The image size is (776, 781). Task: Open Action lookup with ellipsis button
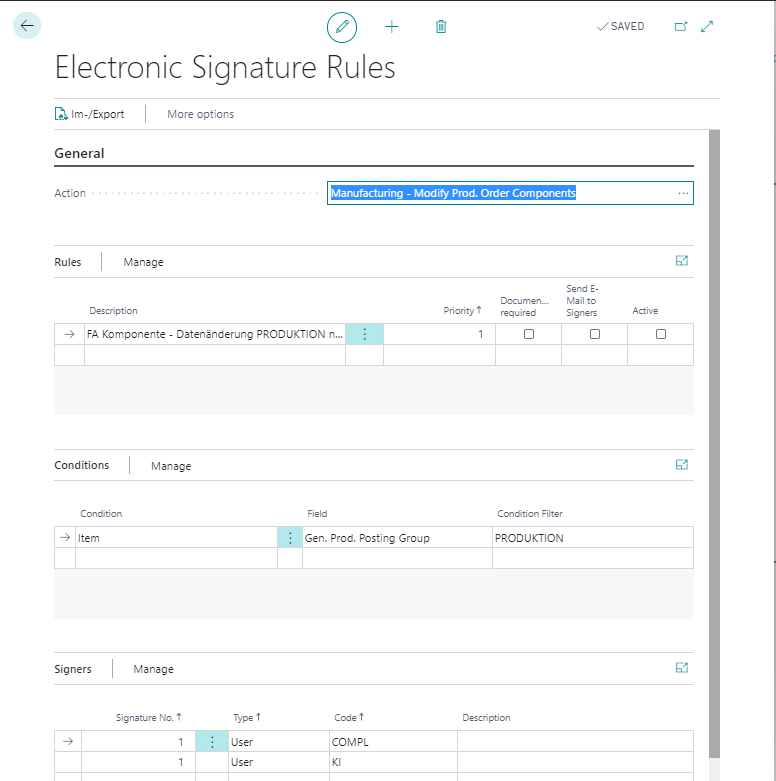pos(683,193)
